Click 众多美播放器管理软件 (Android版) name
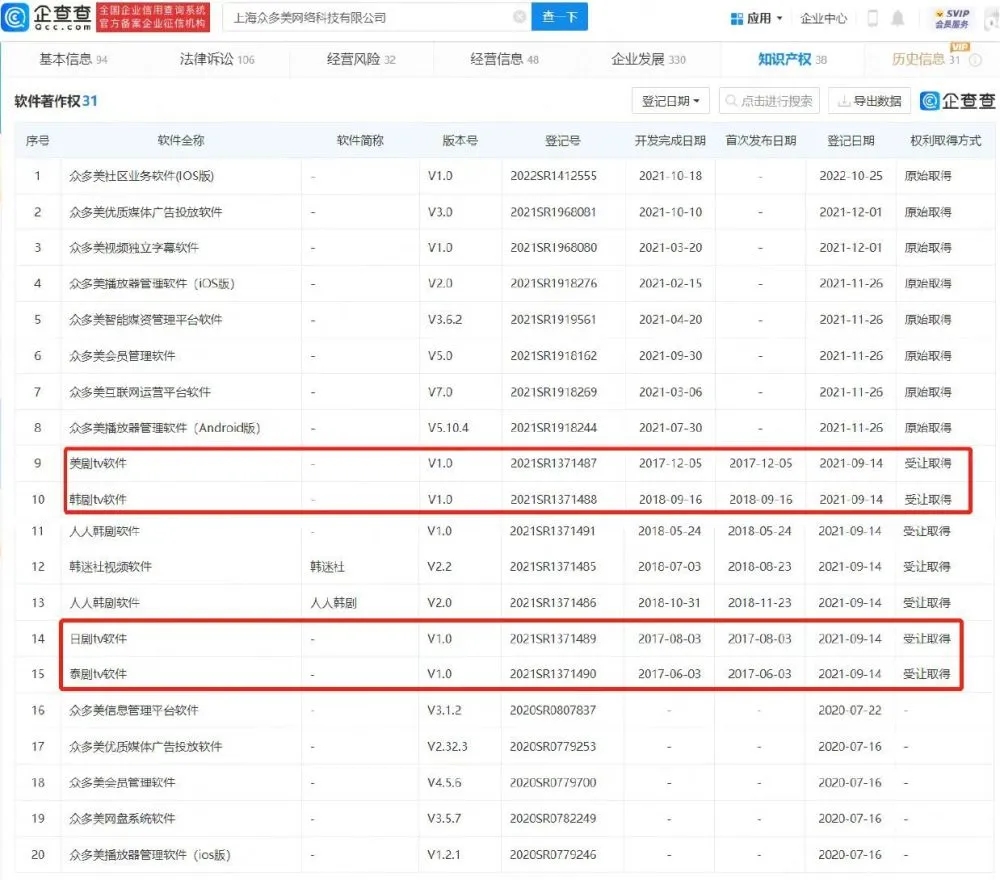Viewport: 1000px width, 880px height. click(165, 428)
